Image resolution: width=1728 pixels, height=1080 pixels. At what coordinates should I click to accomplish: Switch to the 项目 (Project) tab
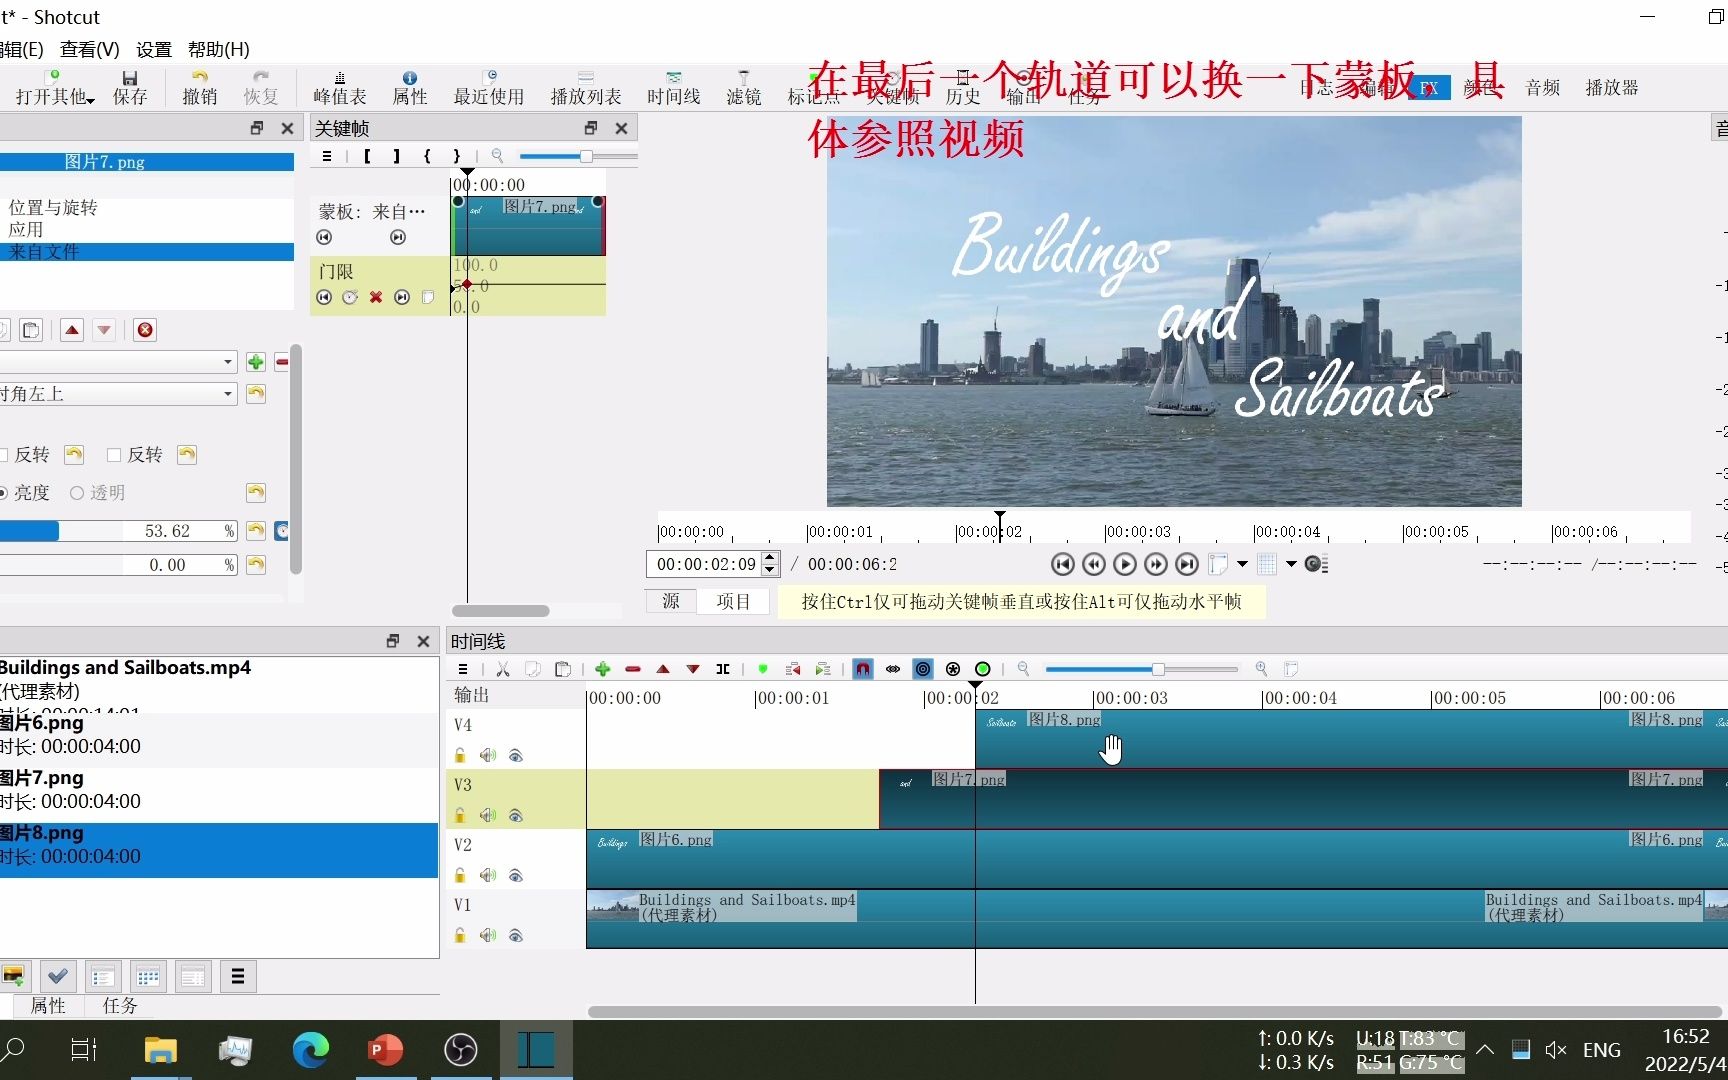point(733,601)
